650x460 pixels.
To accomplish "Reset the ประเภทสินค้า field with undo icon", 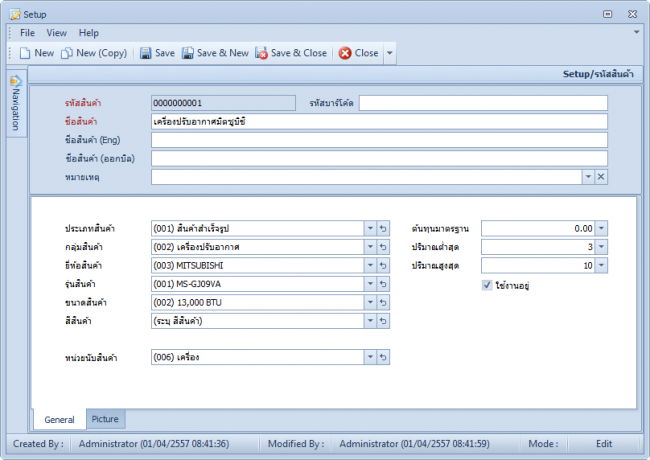I will [x=383, y=228].
